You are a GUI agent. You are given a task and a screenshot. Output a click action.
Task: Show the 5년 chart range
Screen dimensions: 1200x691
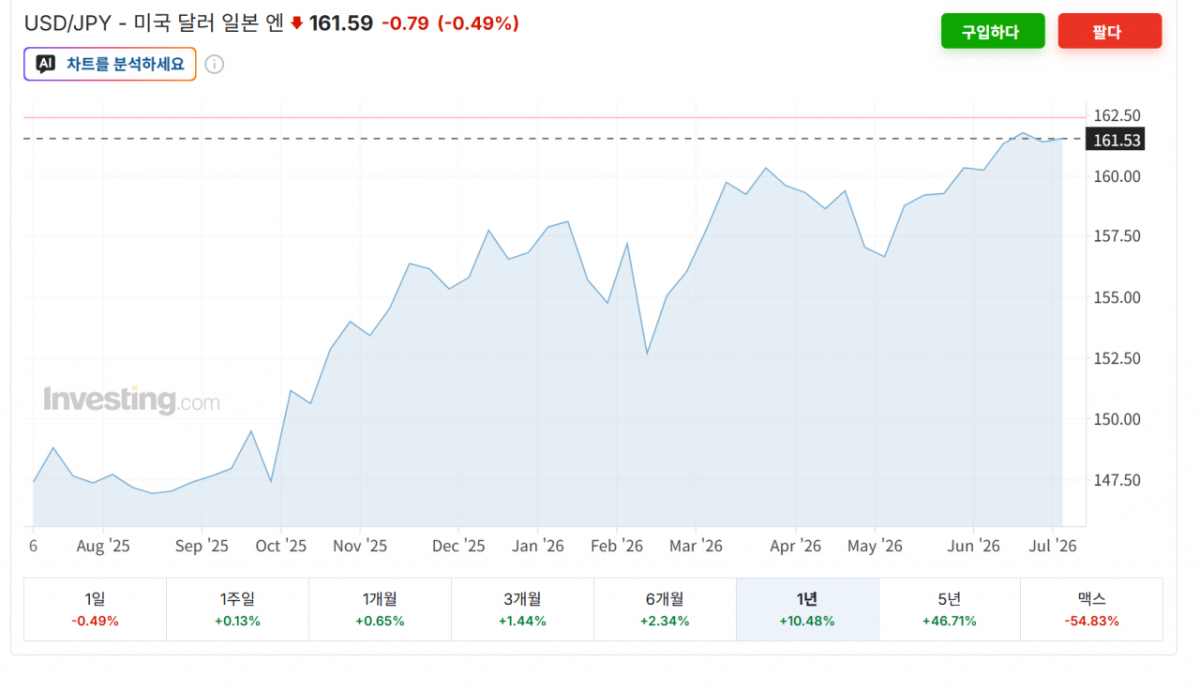click(949, 609)
